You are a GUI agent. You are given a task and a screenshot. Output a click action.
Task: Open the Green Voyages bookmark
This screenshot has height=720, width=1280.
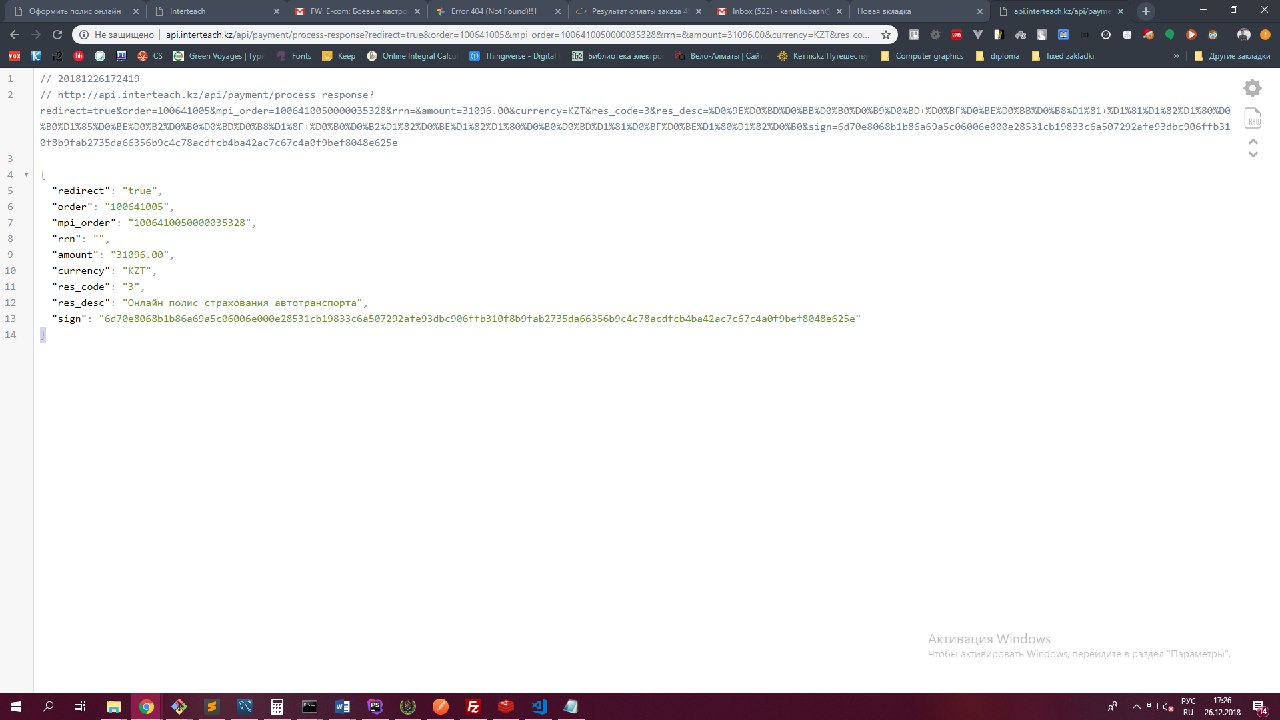218,56
